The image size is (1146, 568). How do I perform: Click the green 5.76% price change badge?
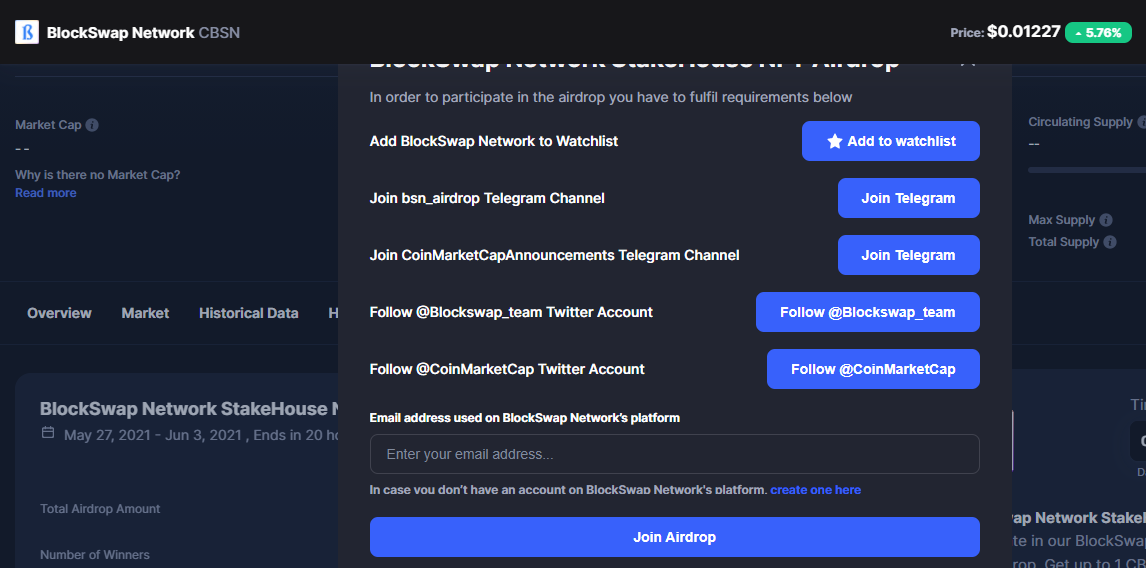click(1098, 33)
